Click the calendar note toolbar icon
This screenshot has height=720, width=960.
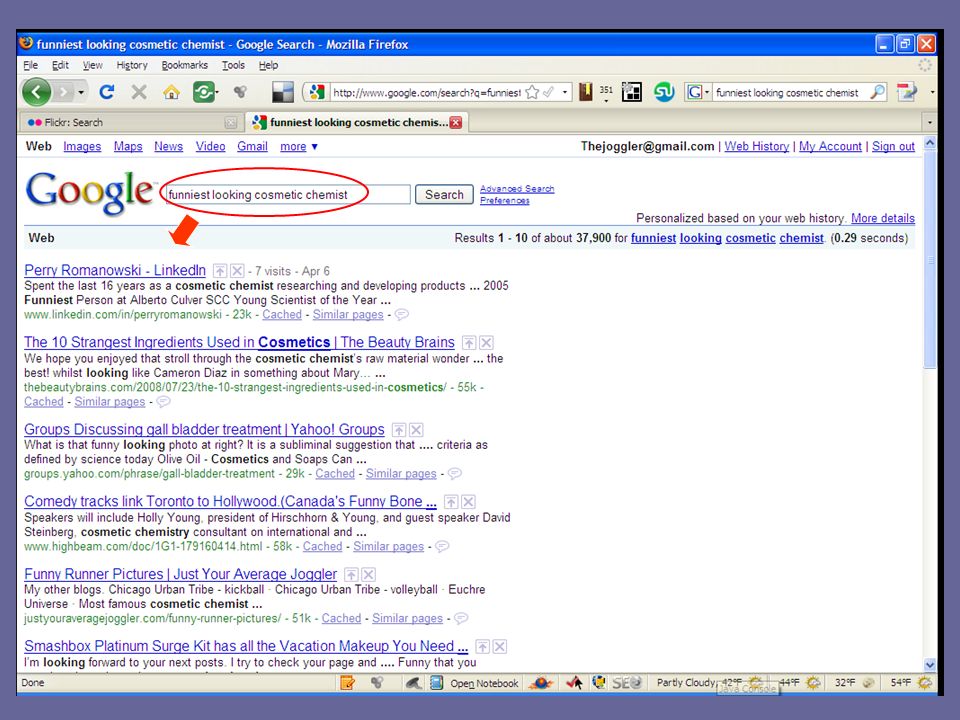[907, 92]
